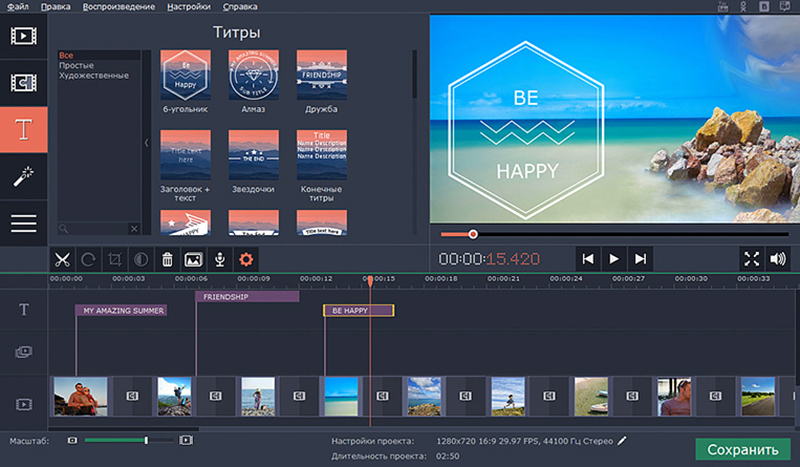800x467 pixels.
Task: Select the Алмаз title thumbnail
Action: [x=253, y=75]
